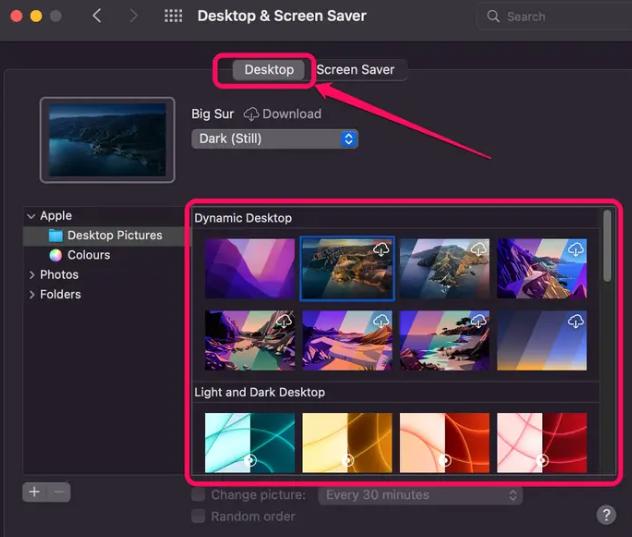This screenshot has height=537, width=632.
Task: Download icon on gradient wallpaper thumbnail
Action: pos(576,321)
